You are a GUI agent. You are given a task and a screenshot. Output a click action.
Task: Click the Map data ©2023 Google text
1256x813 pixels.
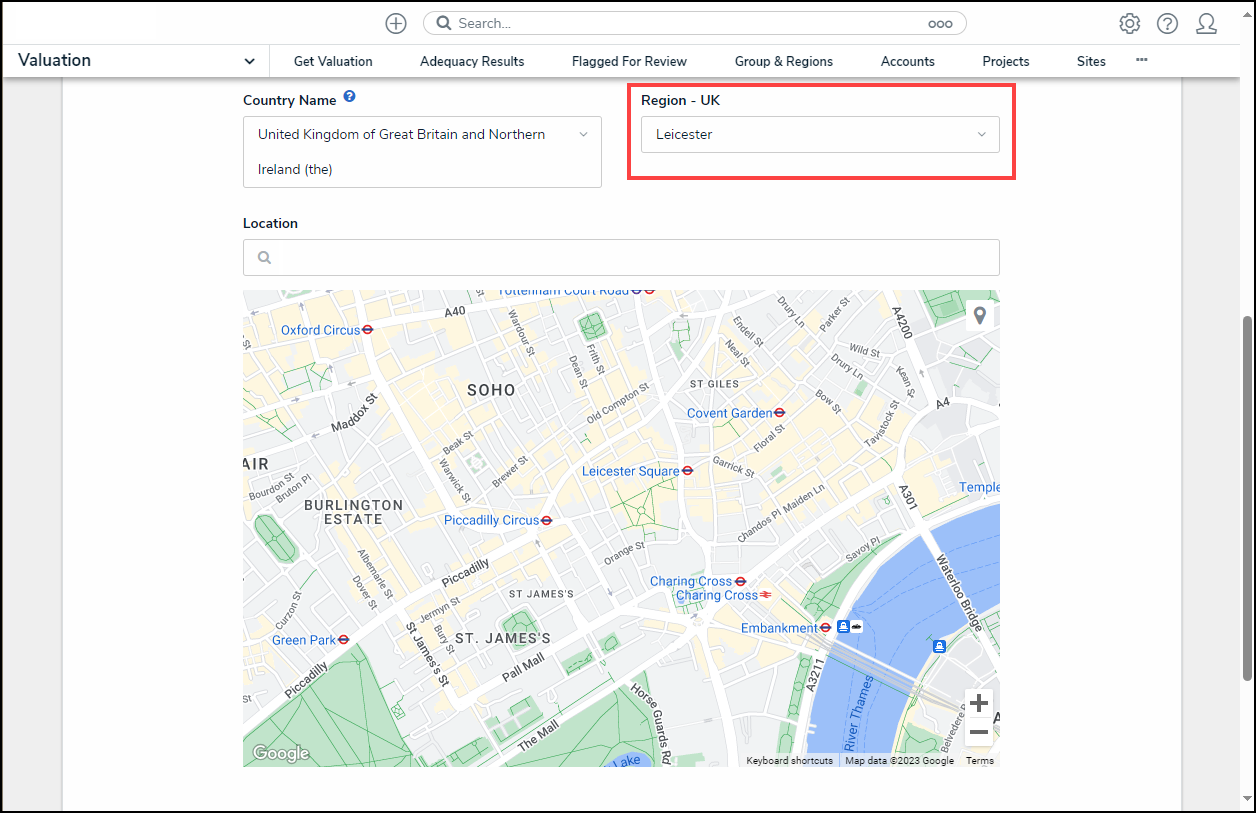click(899, 761)
